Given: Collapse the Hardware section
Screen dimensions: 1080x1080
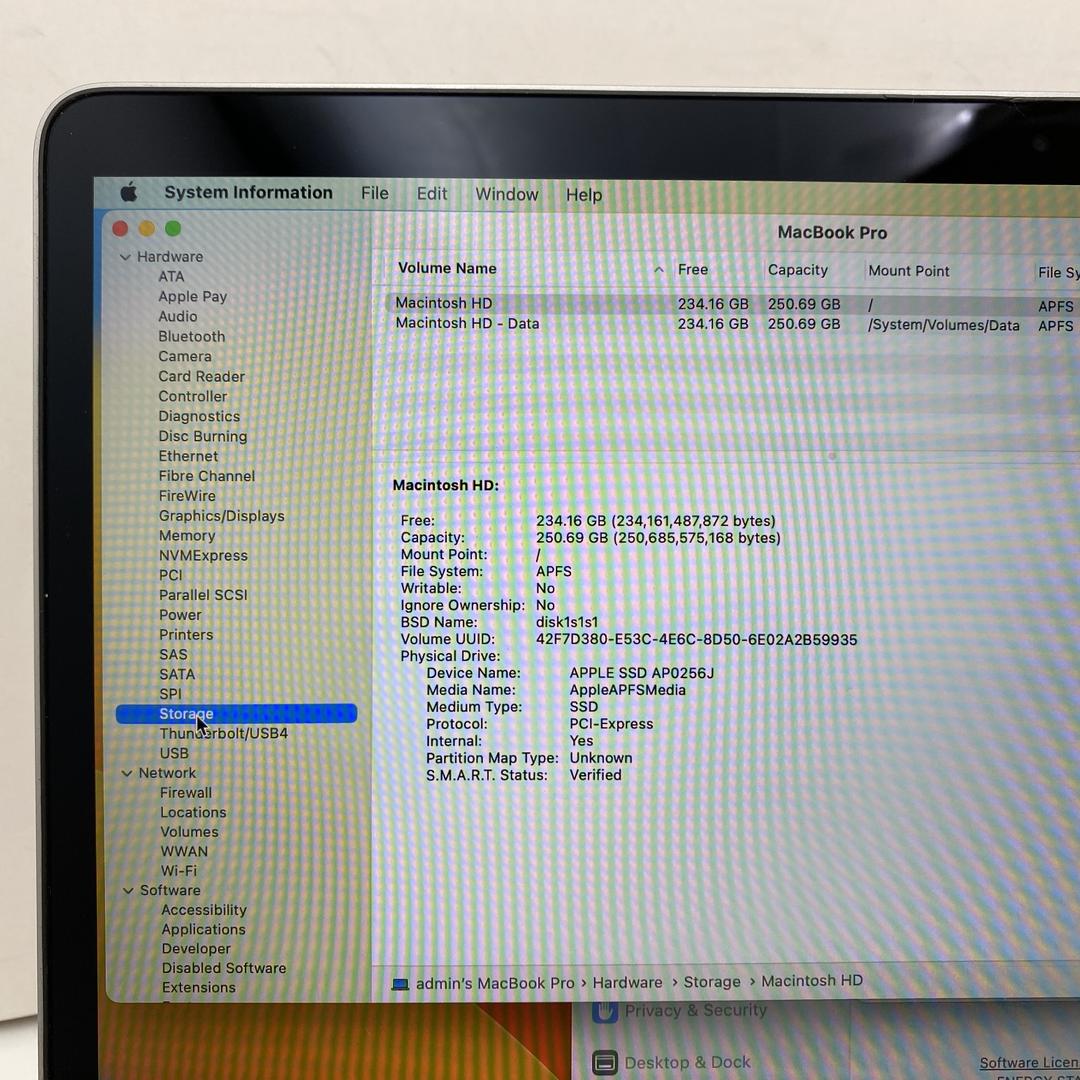Looking at the screenshot, I should tap(125, 257).
